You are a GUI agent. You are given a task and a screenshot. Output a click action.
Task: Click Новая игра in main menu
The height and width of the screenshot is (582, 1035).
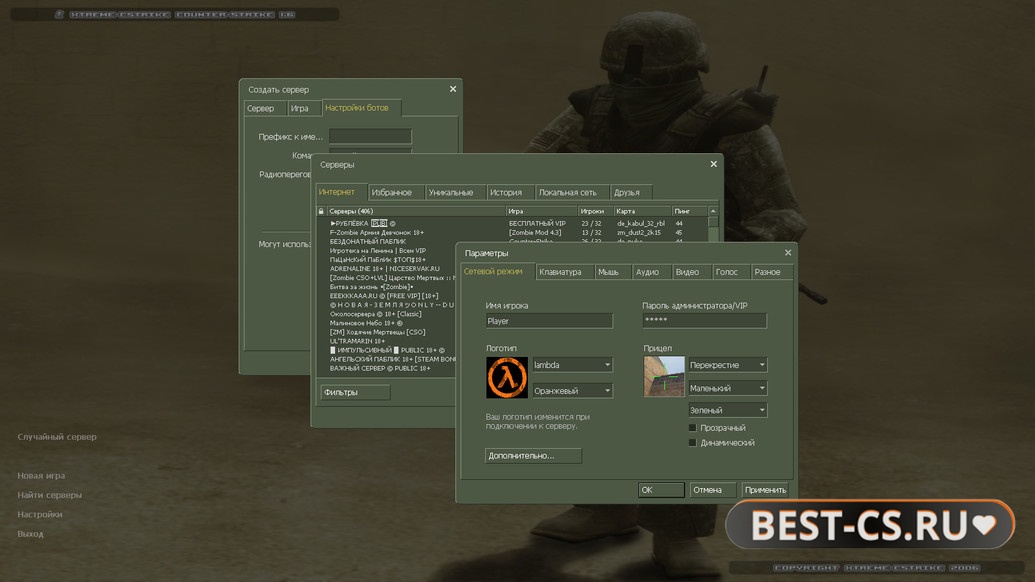click(41, 476)
